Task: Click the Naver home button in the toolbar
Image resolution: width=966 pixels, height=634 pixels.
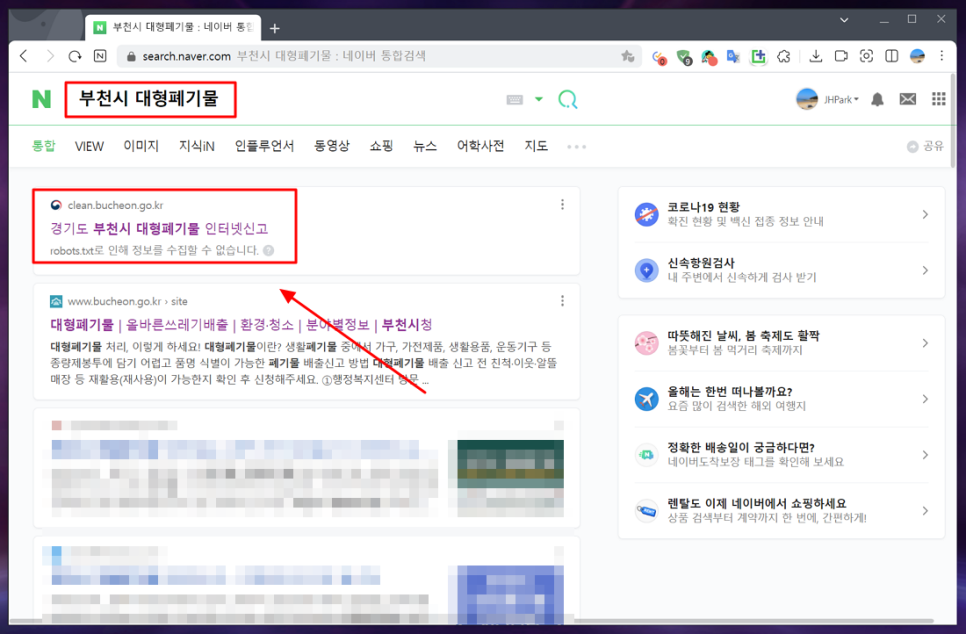Action: [100, 56]
